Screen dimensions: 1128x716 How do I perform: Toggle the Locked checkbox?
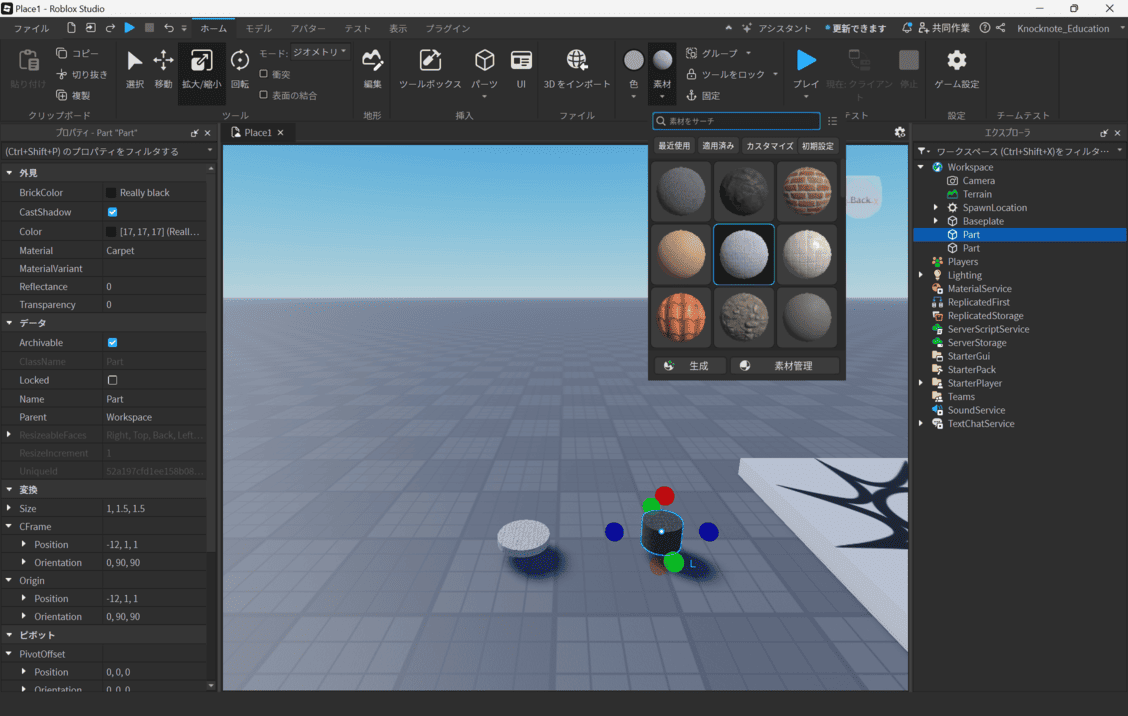click(x=112, y=380)
